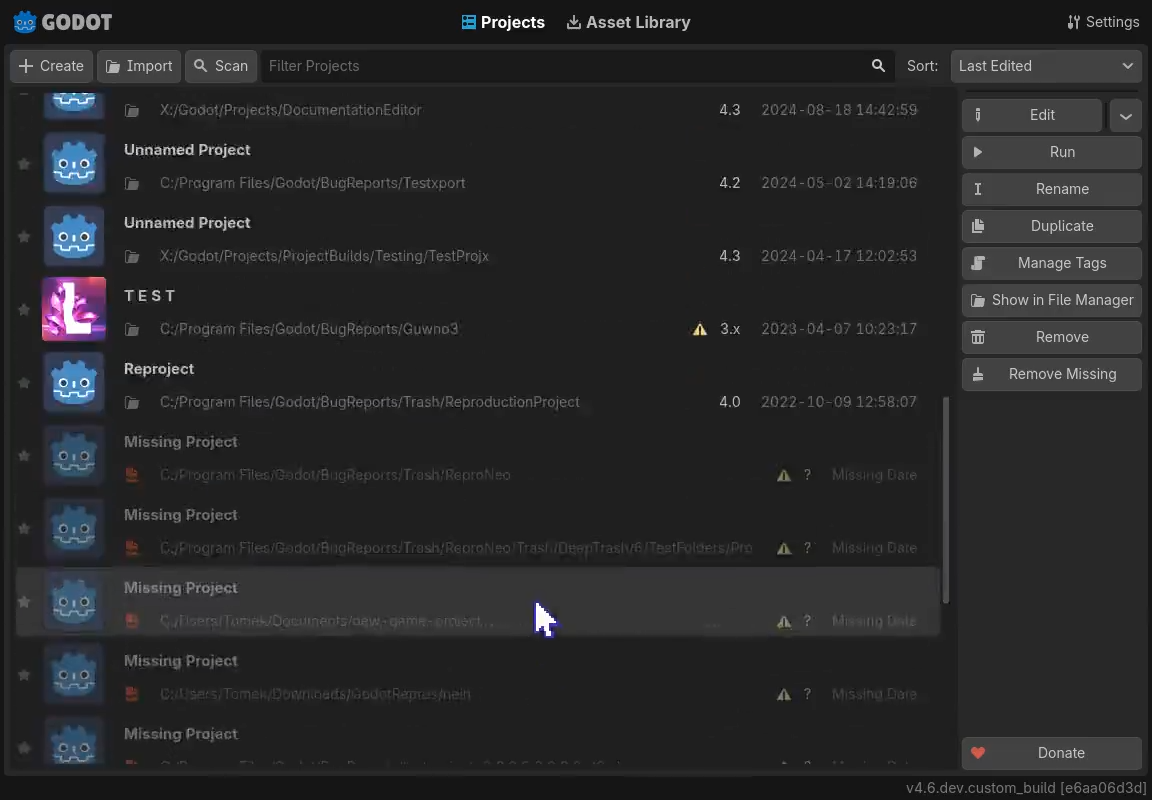Toggle favorite star for the DeepTrash missing project

[x=24, y=529]
